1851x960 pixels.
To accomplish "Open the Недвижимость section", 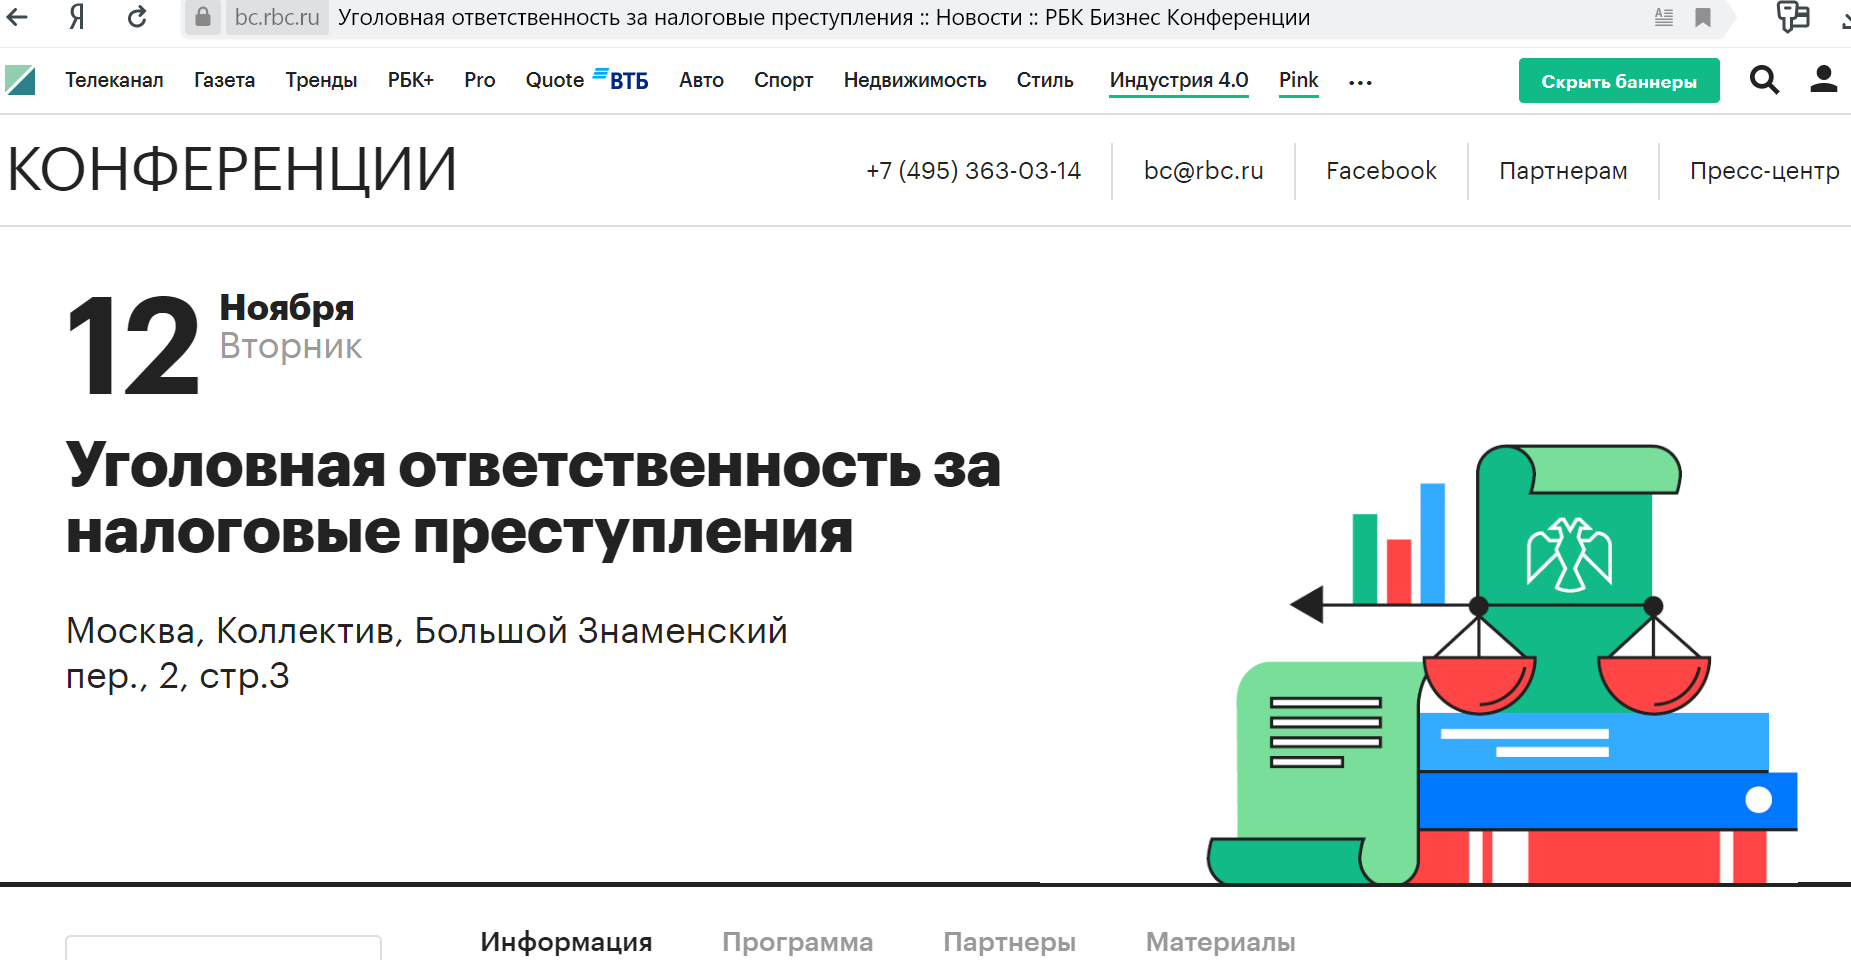I will (915, 80).
